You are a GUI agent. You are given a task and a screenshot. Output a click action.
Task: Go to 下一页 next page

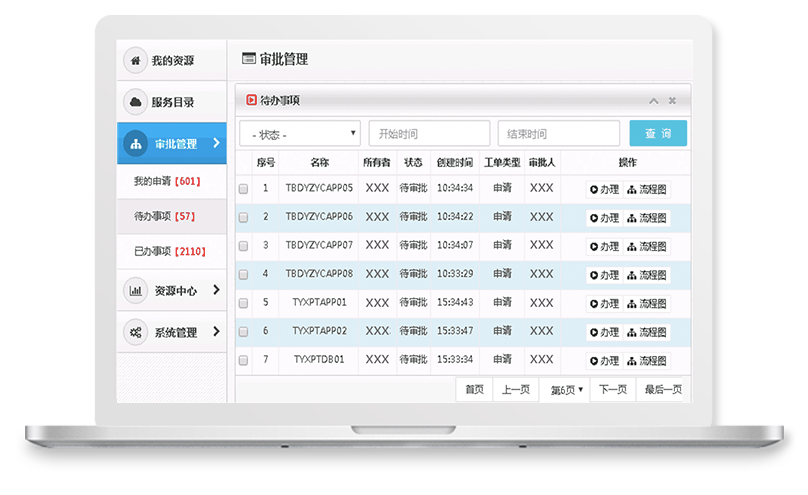(613, 390)
